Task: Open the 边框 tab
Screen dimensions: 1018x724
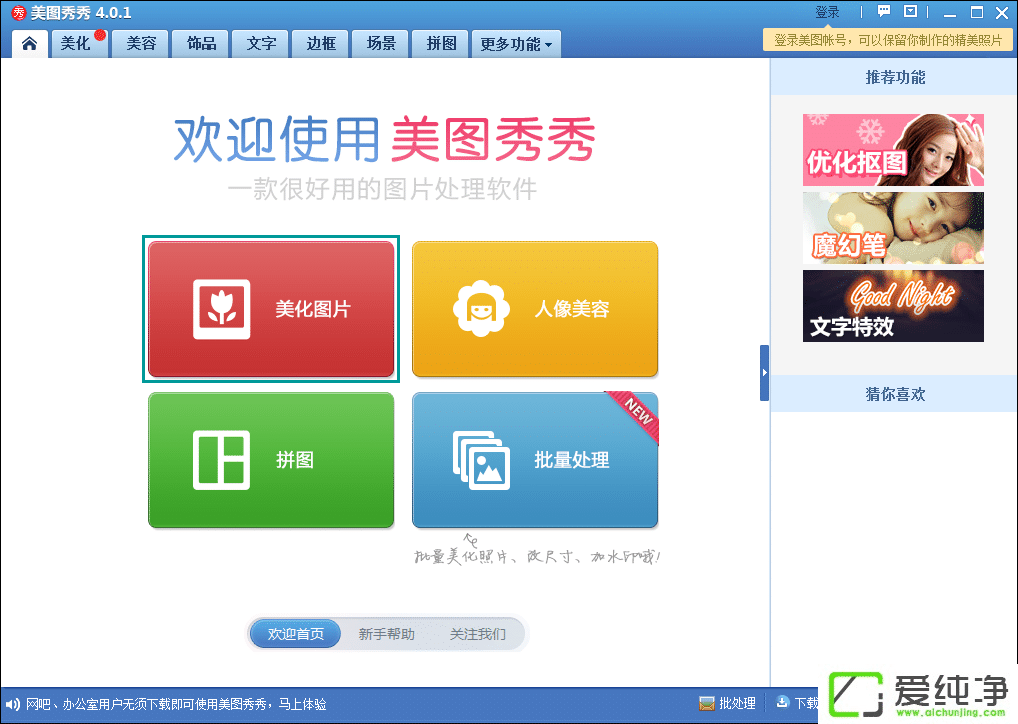Action: click(321, 44)
